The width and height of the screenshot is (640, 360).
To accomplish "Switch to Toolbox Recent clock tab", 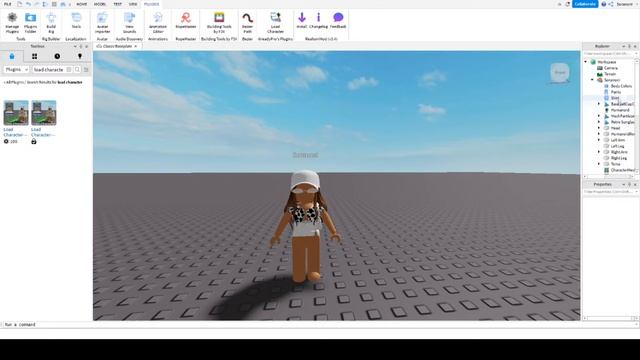I will (x=57, y=56).
